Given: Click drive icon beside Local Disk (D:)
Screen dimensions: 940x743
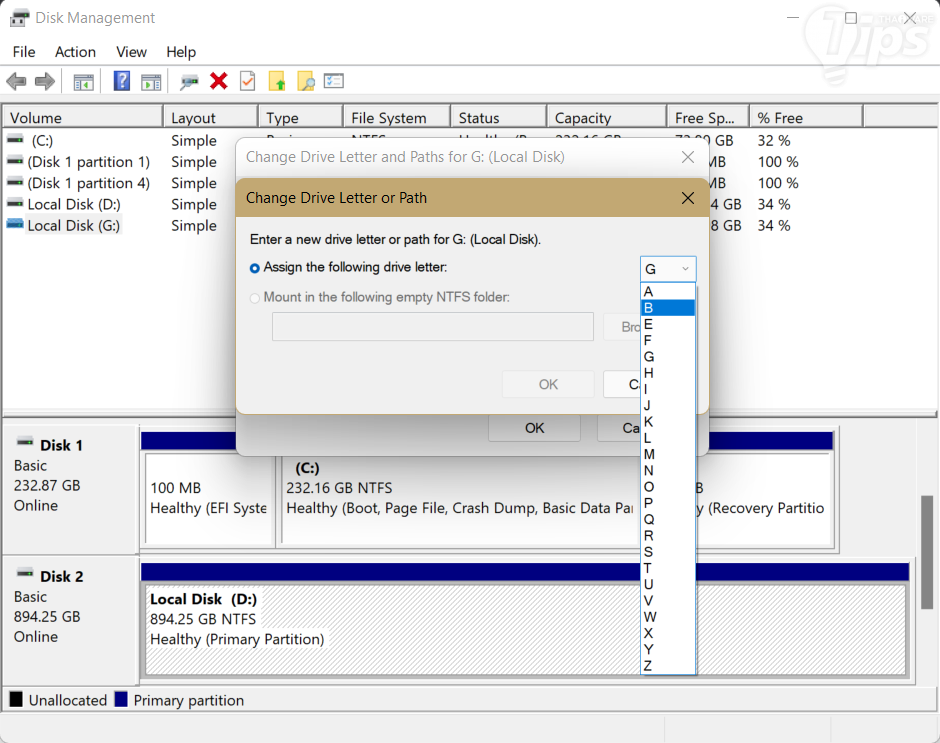Looking at the screenshot, I should tap(15, 203).
